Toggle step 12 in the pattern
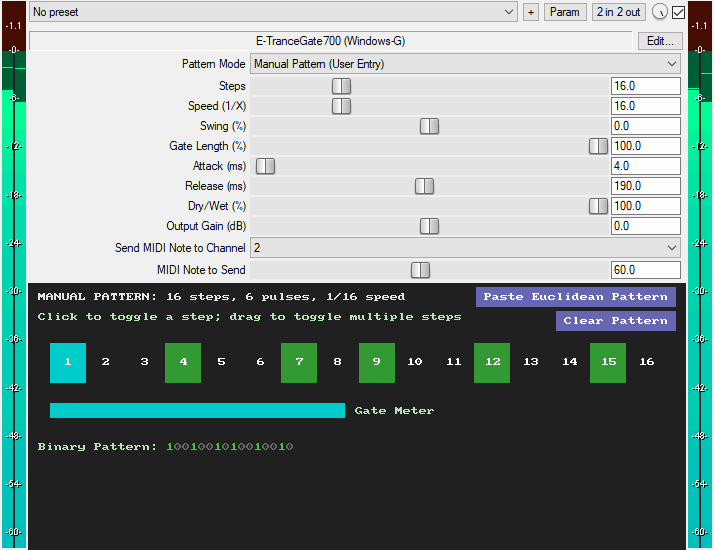714x550 pixels. point(492,363)
